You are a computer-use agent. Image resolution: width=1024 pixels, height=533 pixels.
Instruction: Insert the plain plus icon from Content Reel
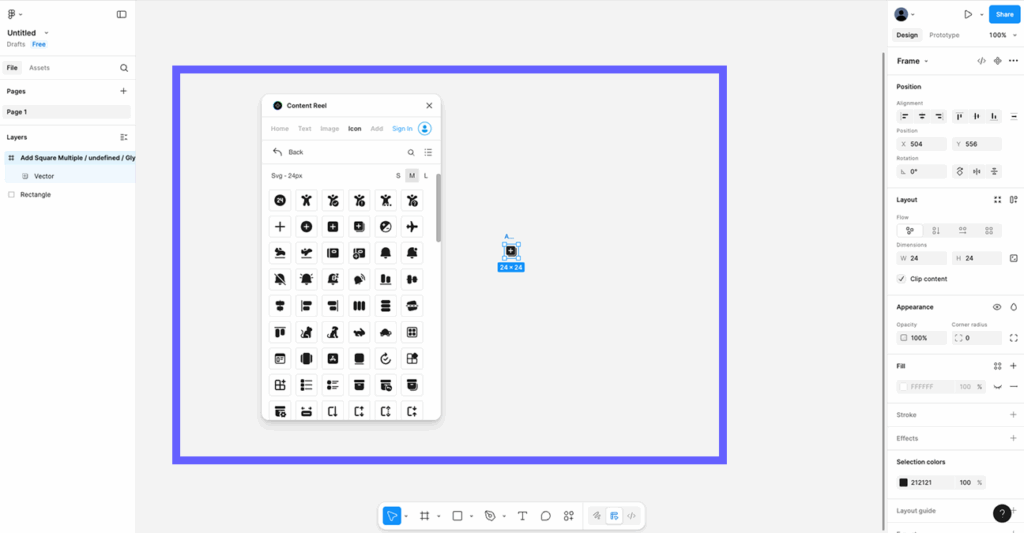280,227
